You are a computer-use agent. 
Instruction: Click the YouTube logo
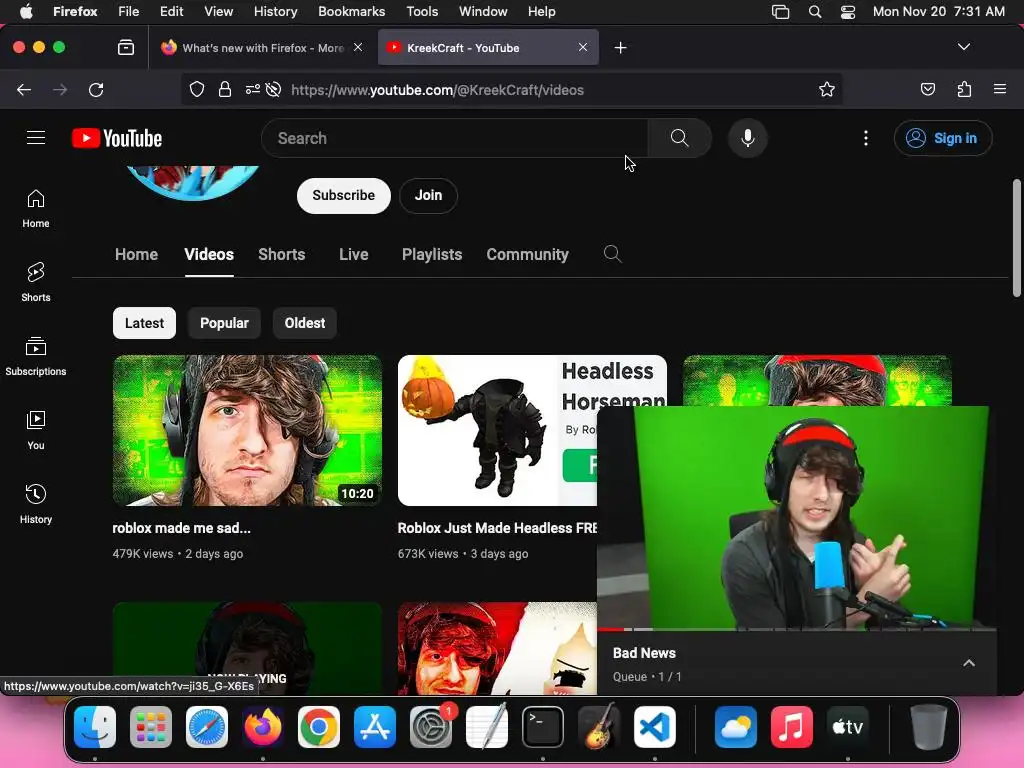117,138
